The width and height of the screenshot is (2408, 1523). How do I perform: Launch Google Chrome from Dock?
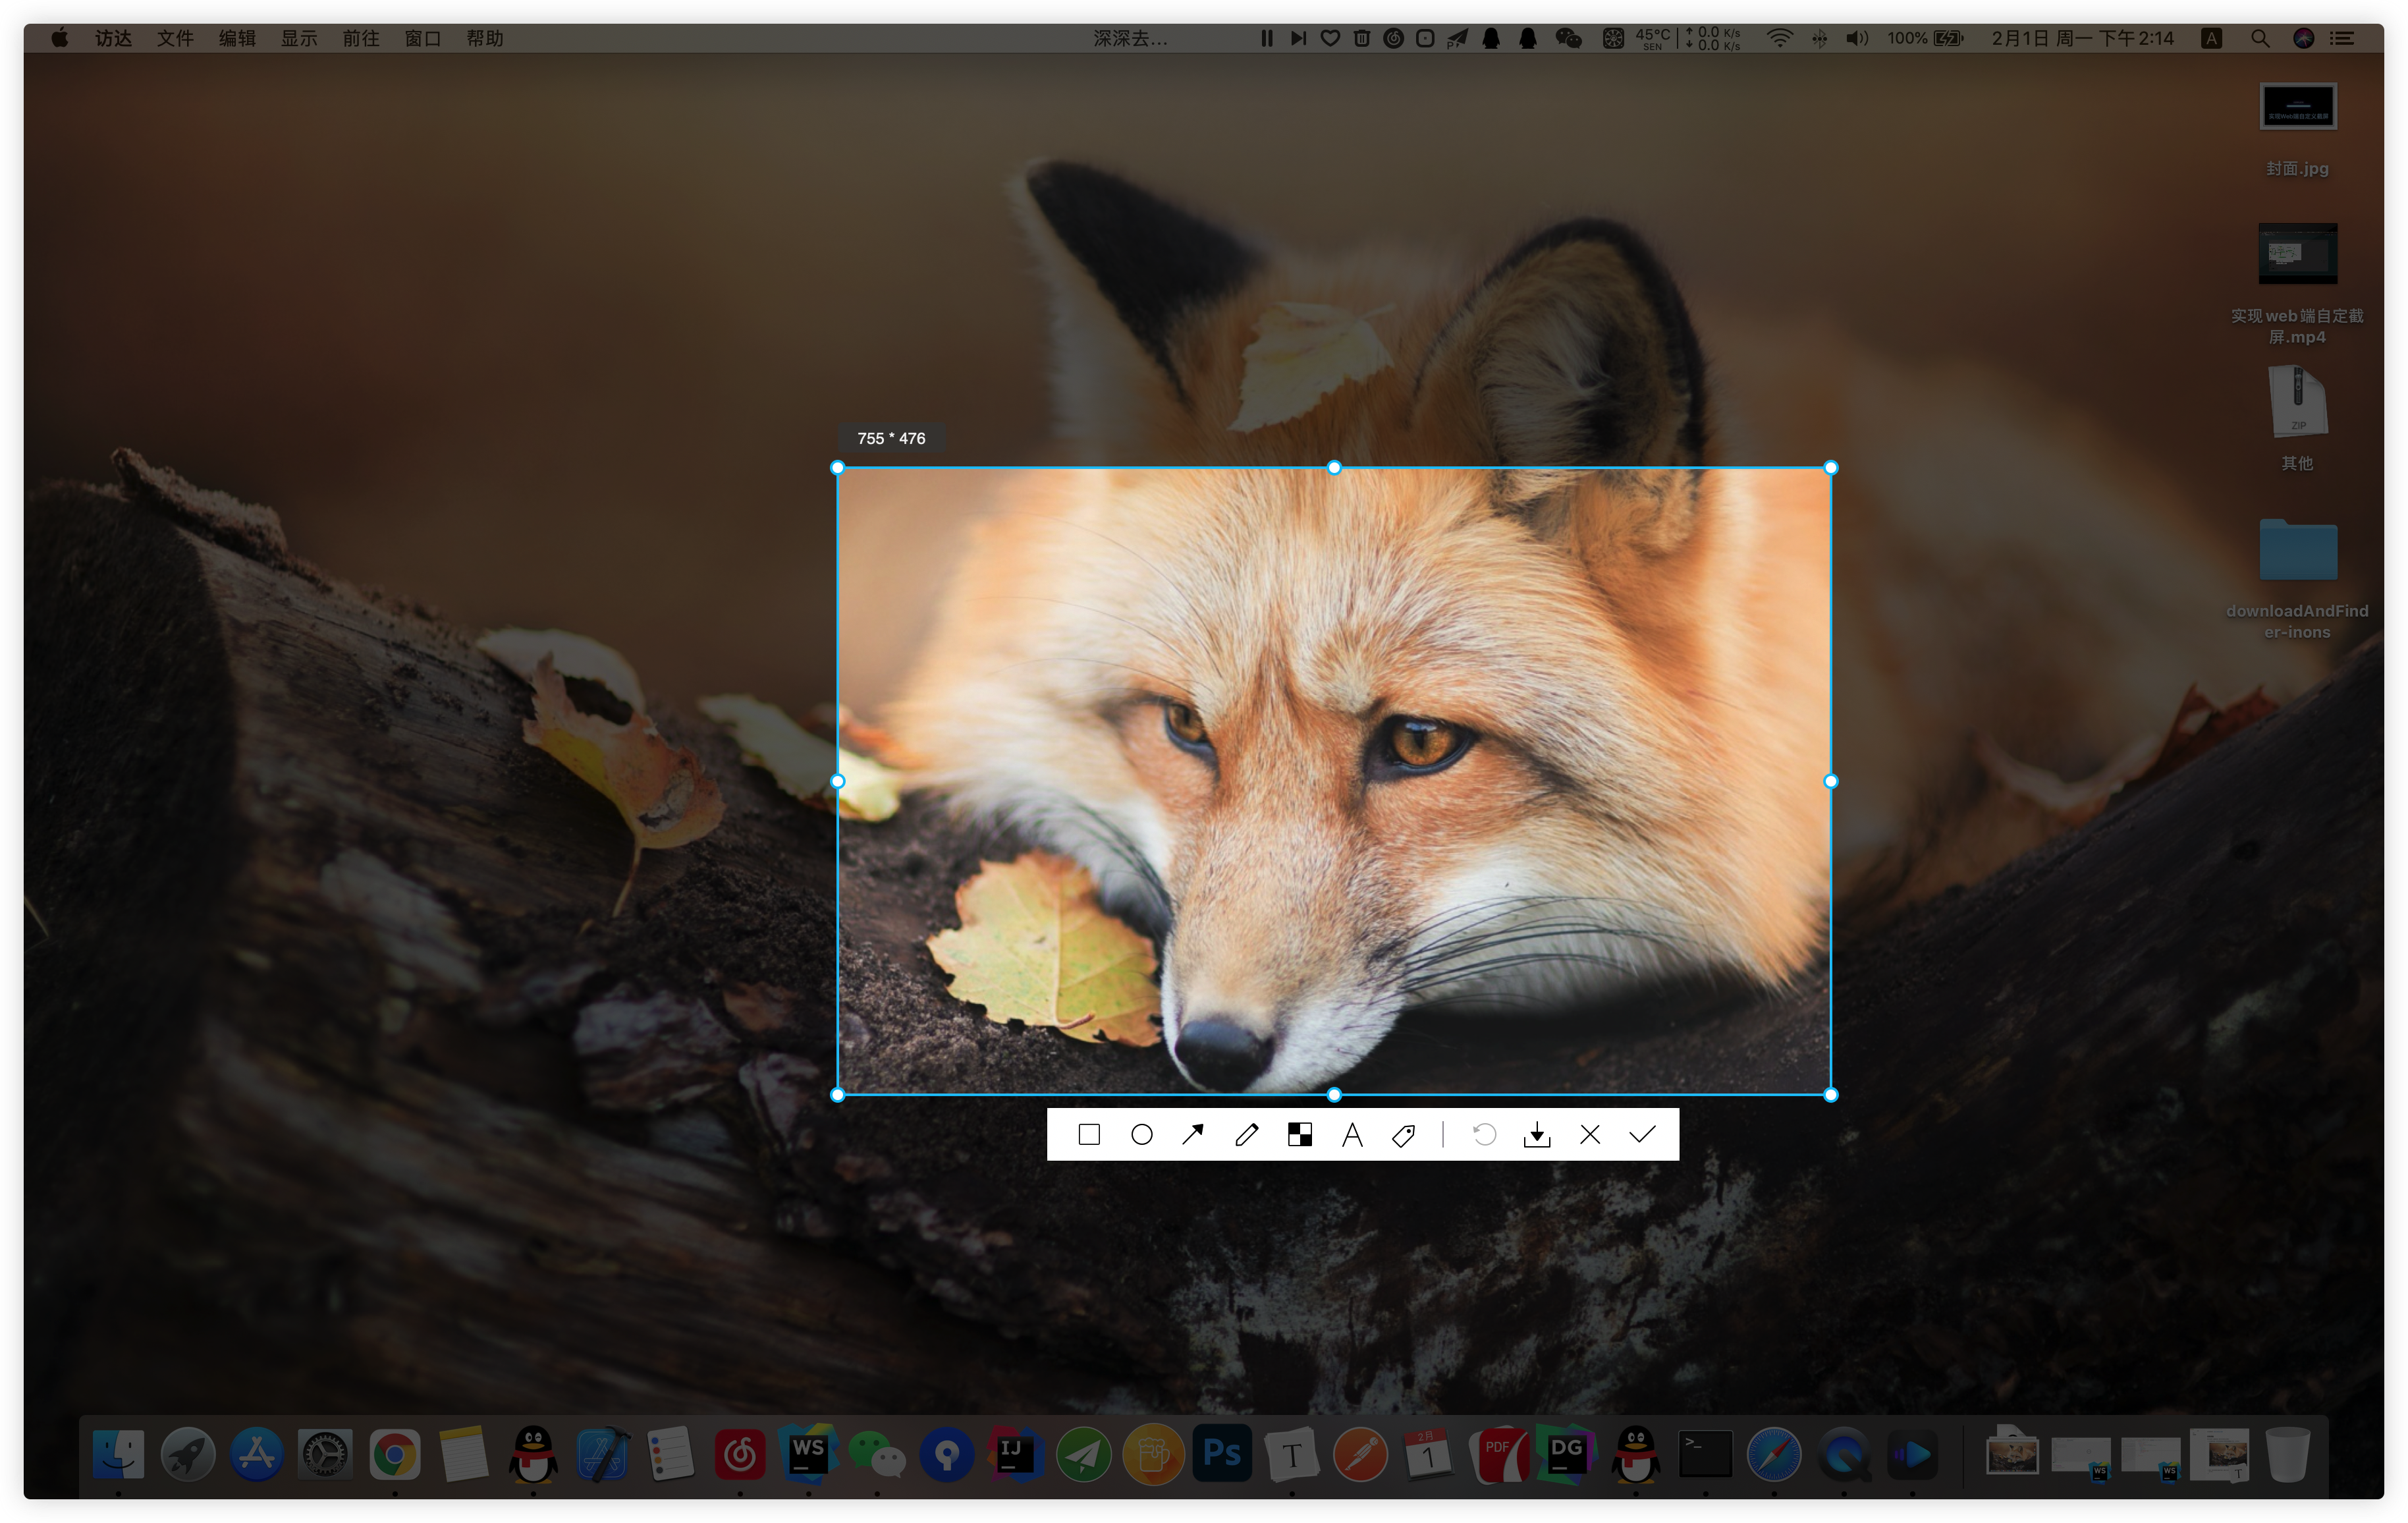(394, 1454)
